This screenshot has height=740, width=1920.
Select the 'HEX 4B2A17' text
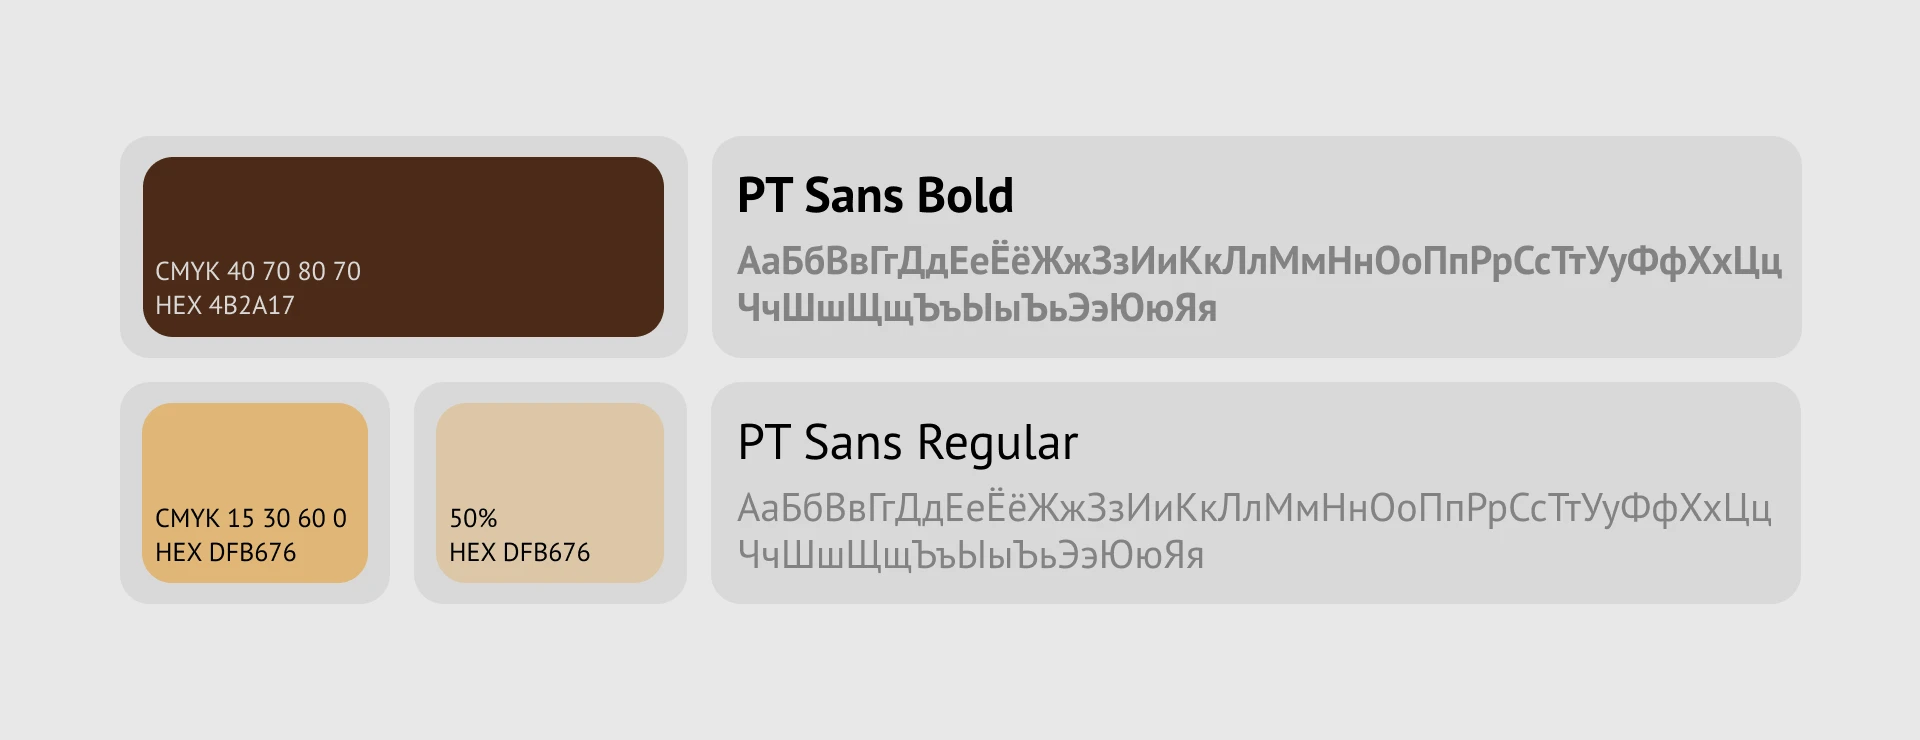coord(225,305)
